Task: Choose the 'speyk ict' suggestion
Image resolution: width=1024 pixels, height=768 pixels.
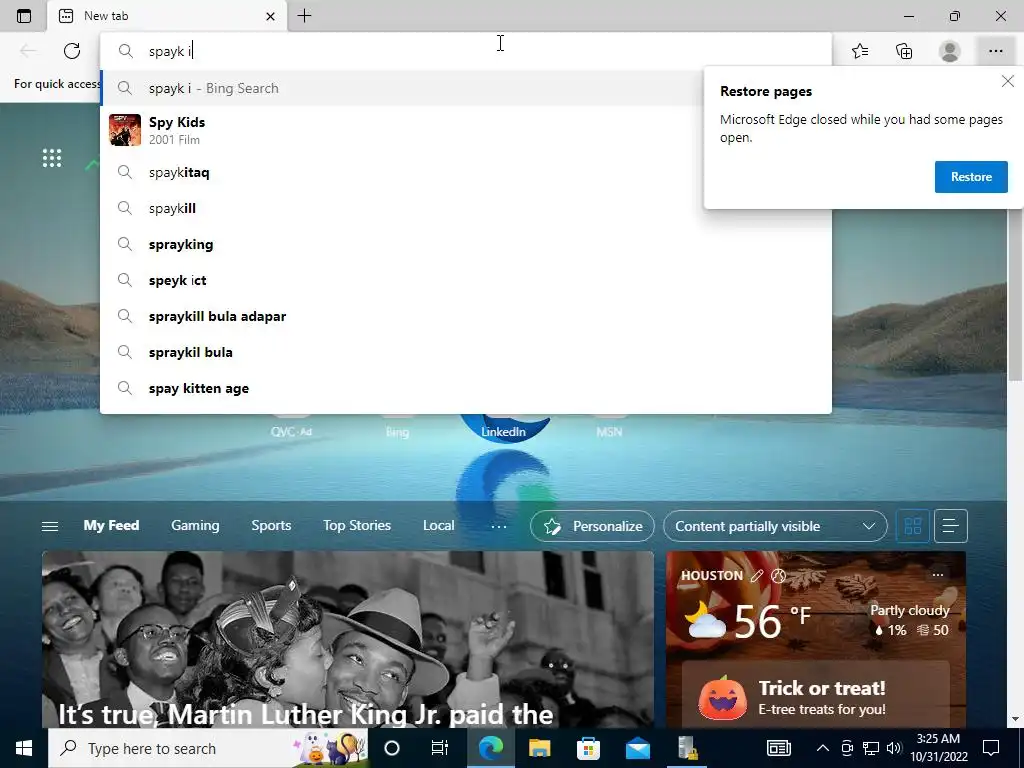Action: [x=466, y=280]
